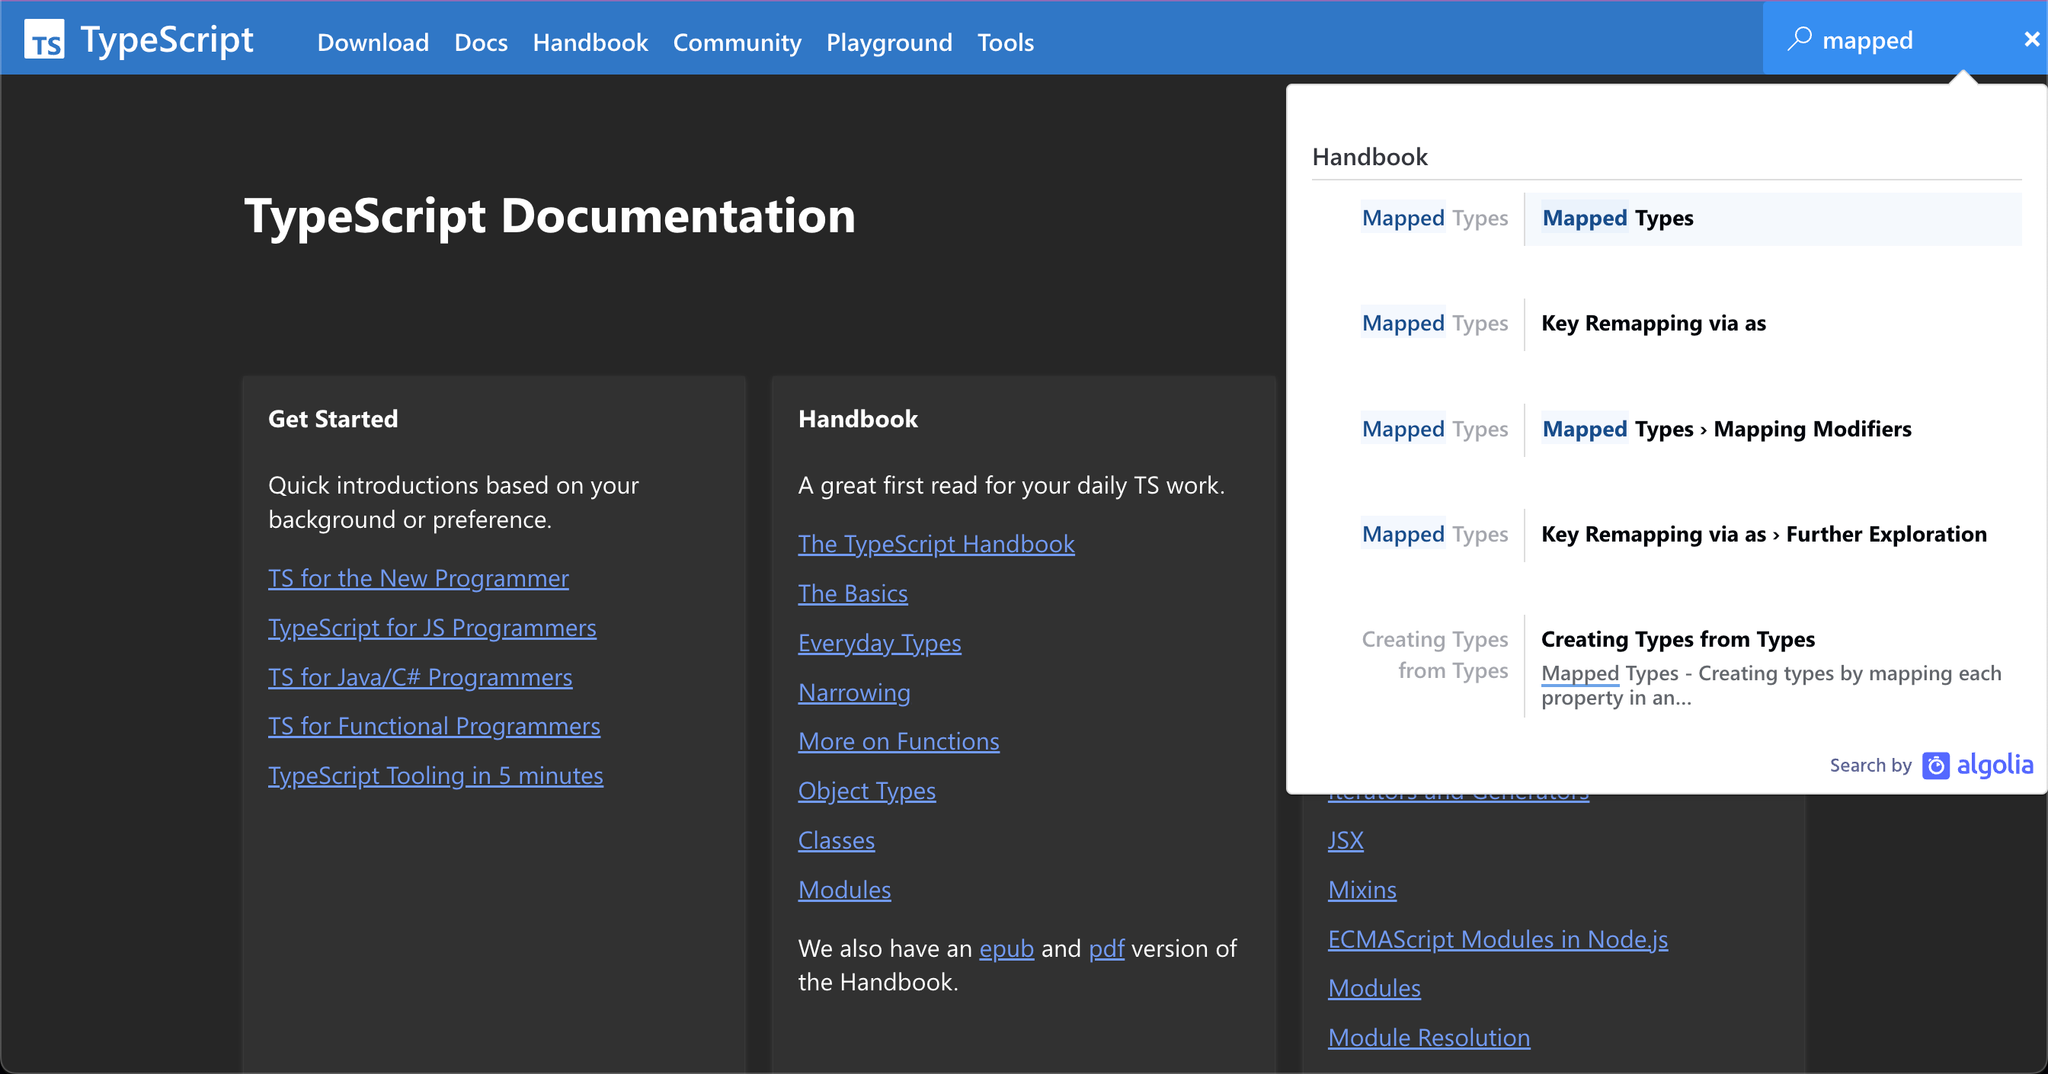Open 'The Basics' handbook link
This screenshot has height=1074, width=2048.
853,594
